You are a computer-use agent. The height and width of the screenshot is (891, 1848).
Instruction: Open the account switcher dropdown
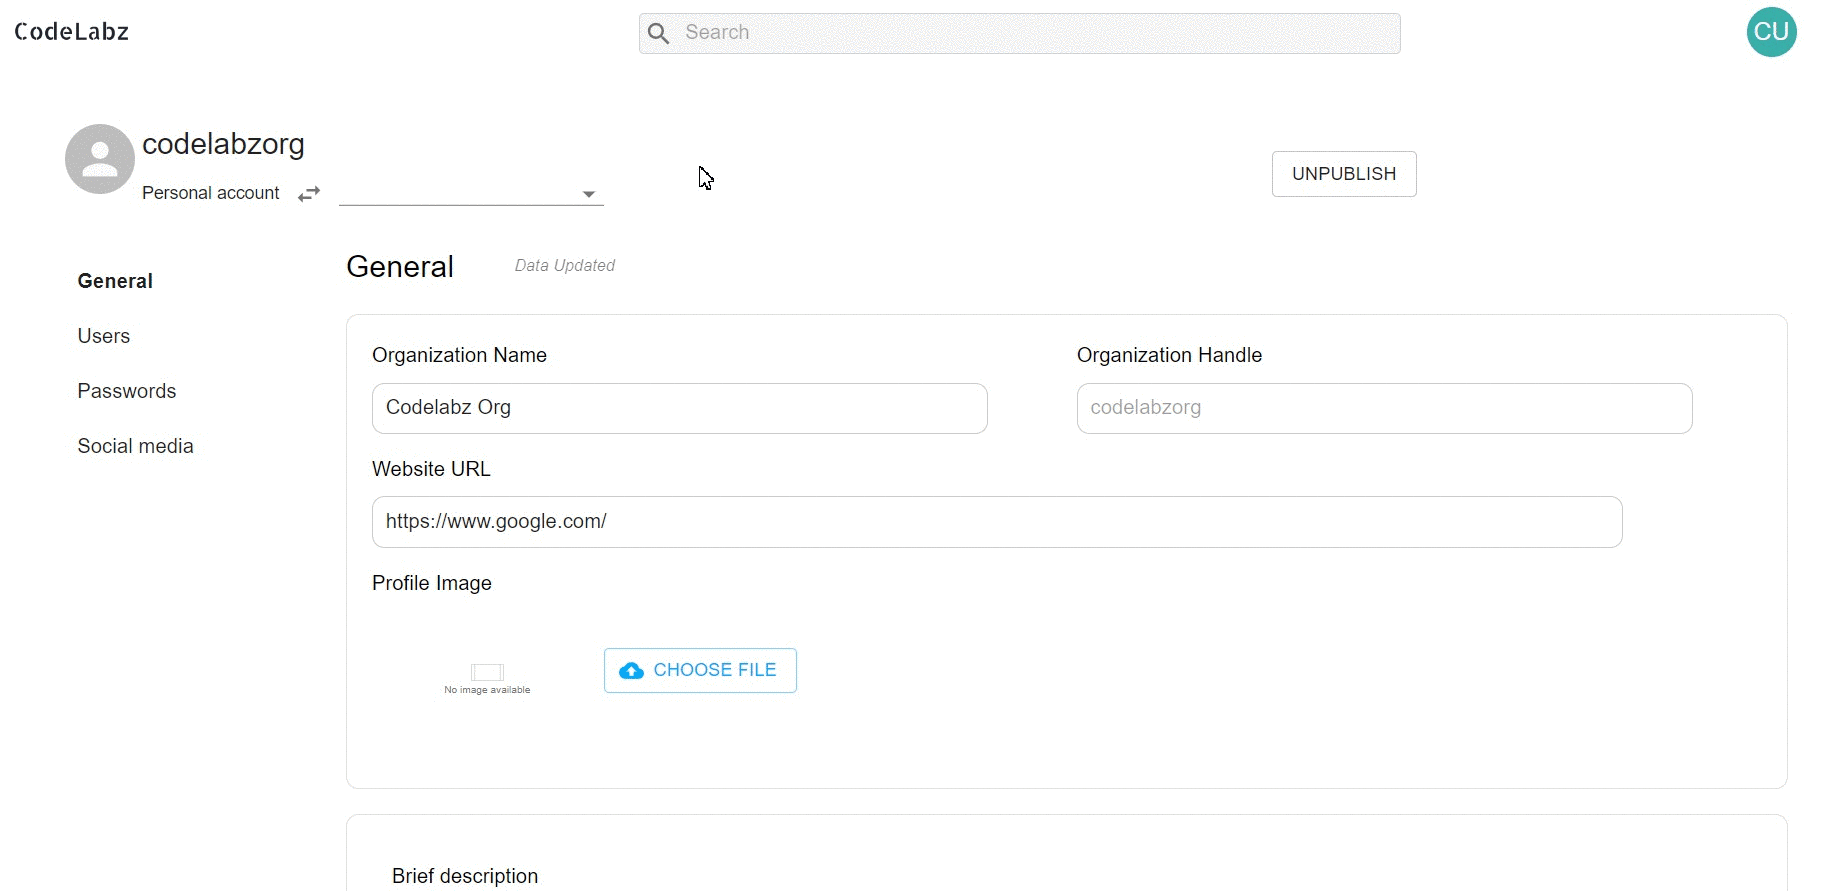471,193
